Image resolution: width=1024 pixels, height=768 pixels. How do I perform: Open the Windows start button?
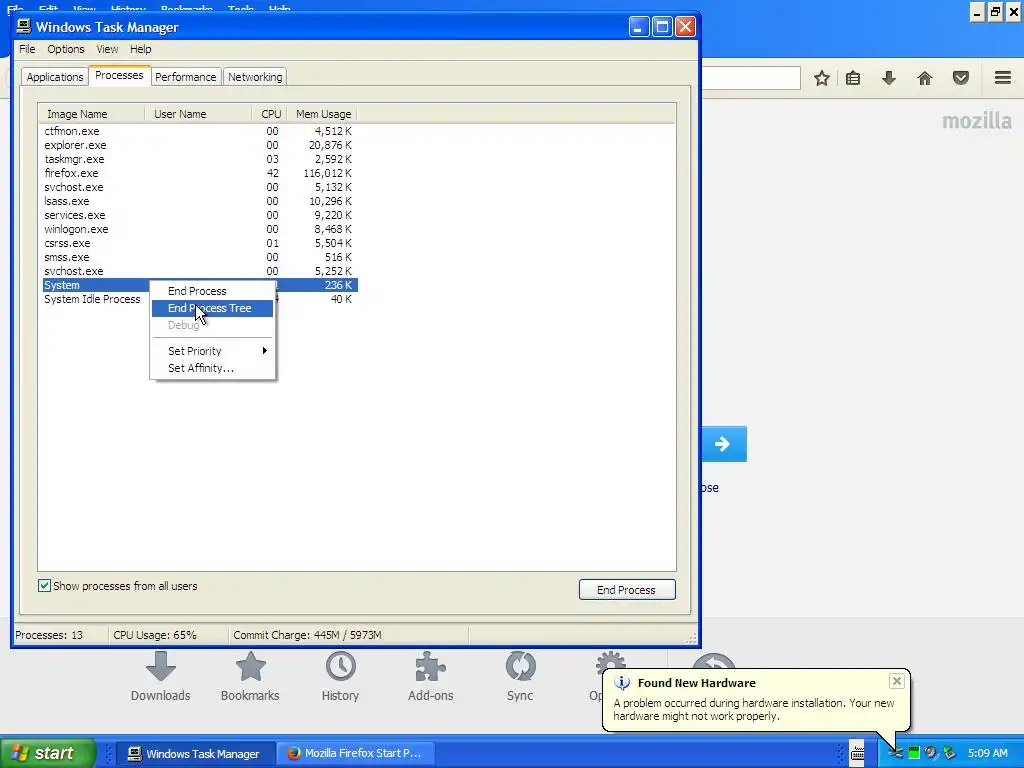point(47,753)
